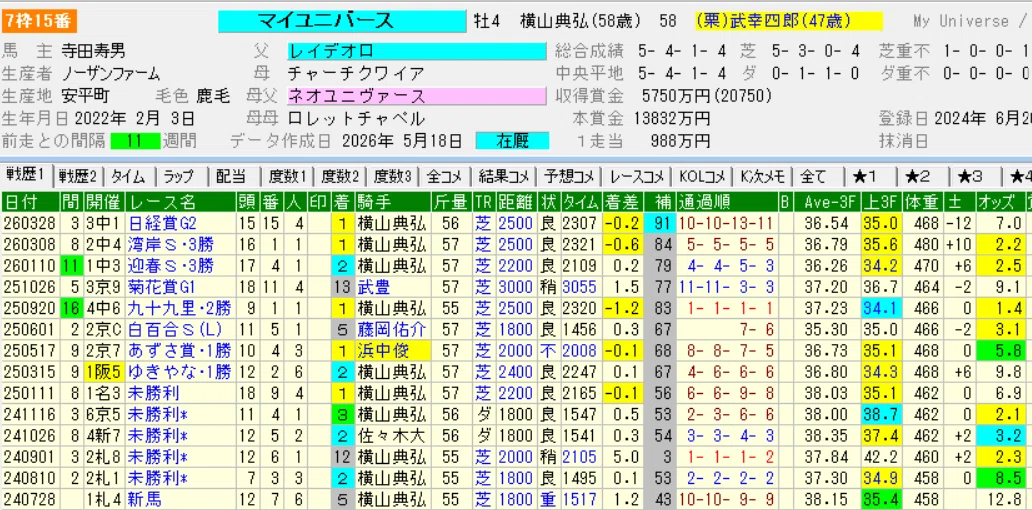This screenshot has height=510, width=1032.
Task: Open race ゆきやな・1勝
Action: click(180, 372)
